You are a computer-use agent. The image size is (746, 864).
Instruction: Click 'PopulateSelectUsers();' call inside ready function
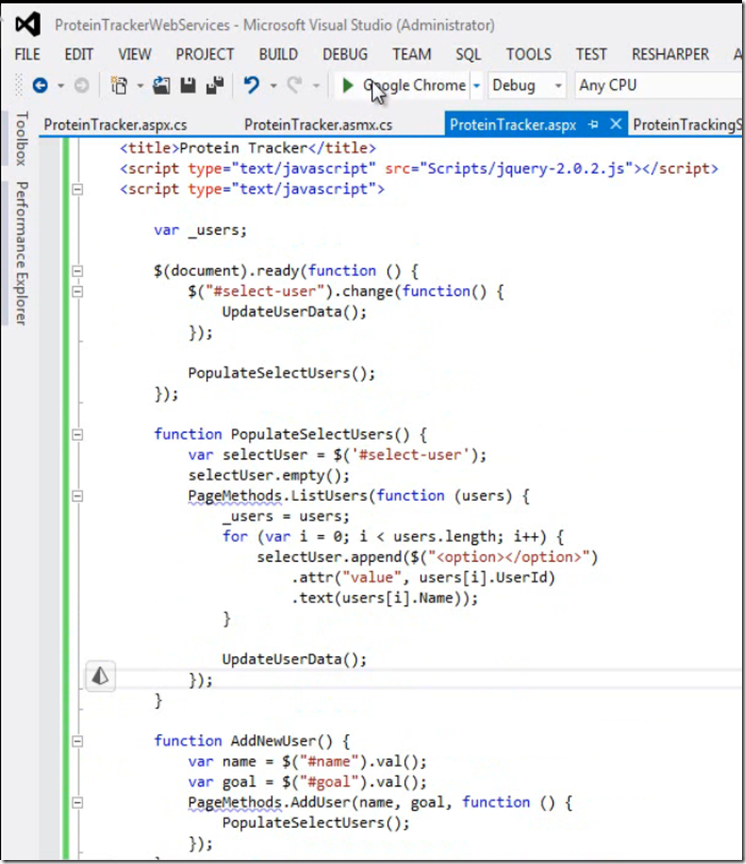pos(282,373)
